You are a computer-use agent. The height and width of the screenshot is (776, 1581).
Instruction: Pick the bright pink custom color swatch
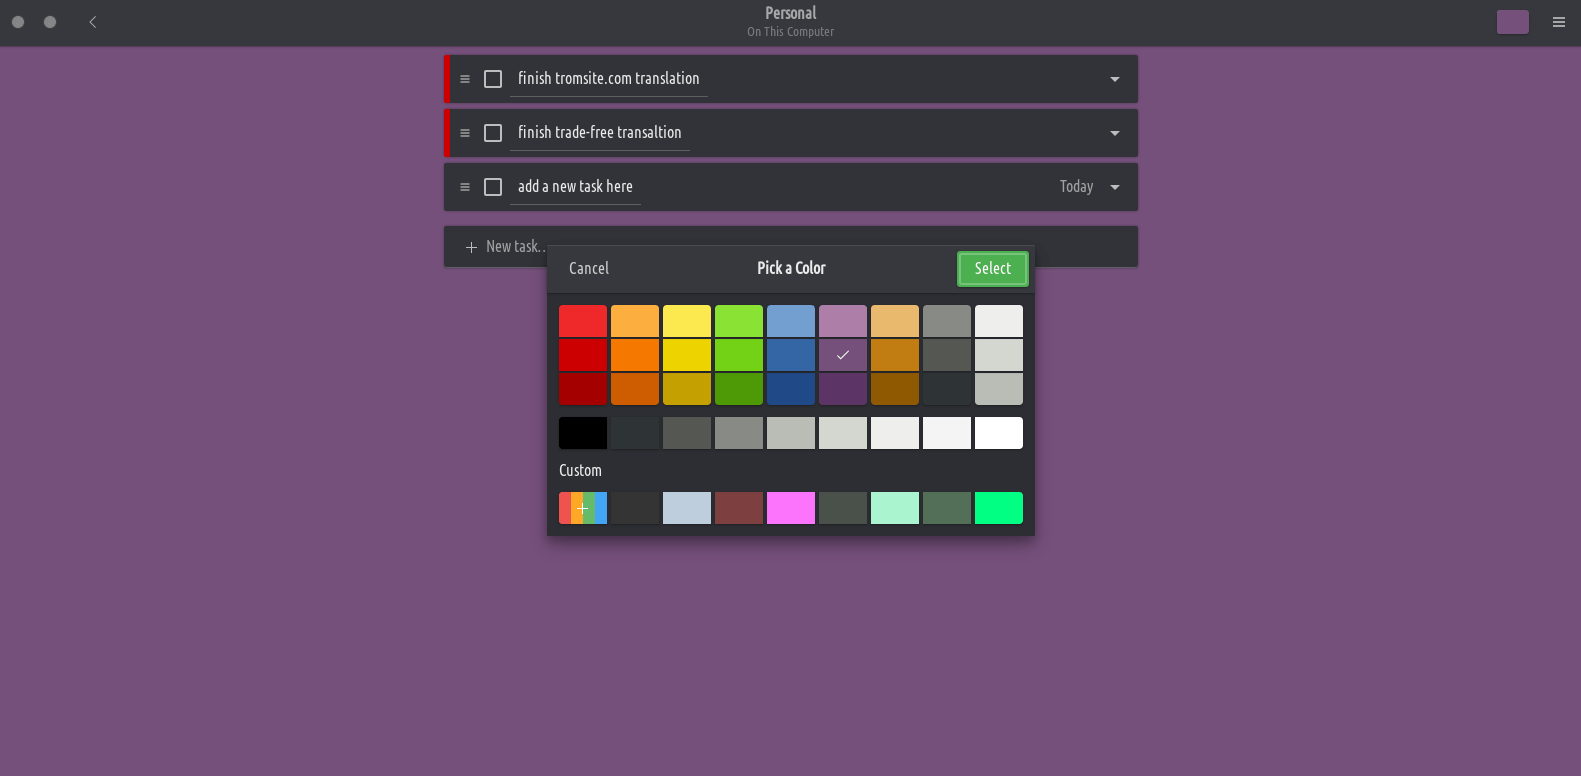click(791, 508)
